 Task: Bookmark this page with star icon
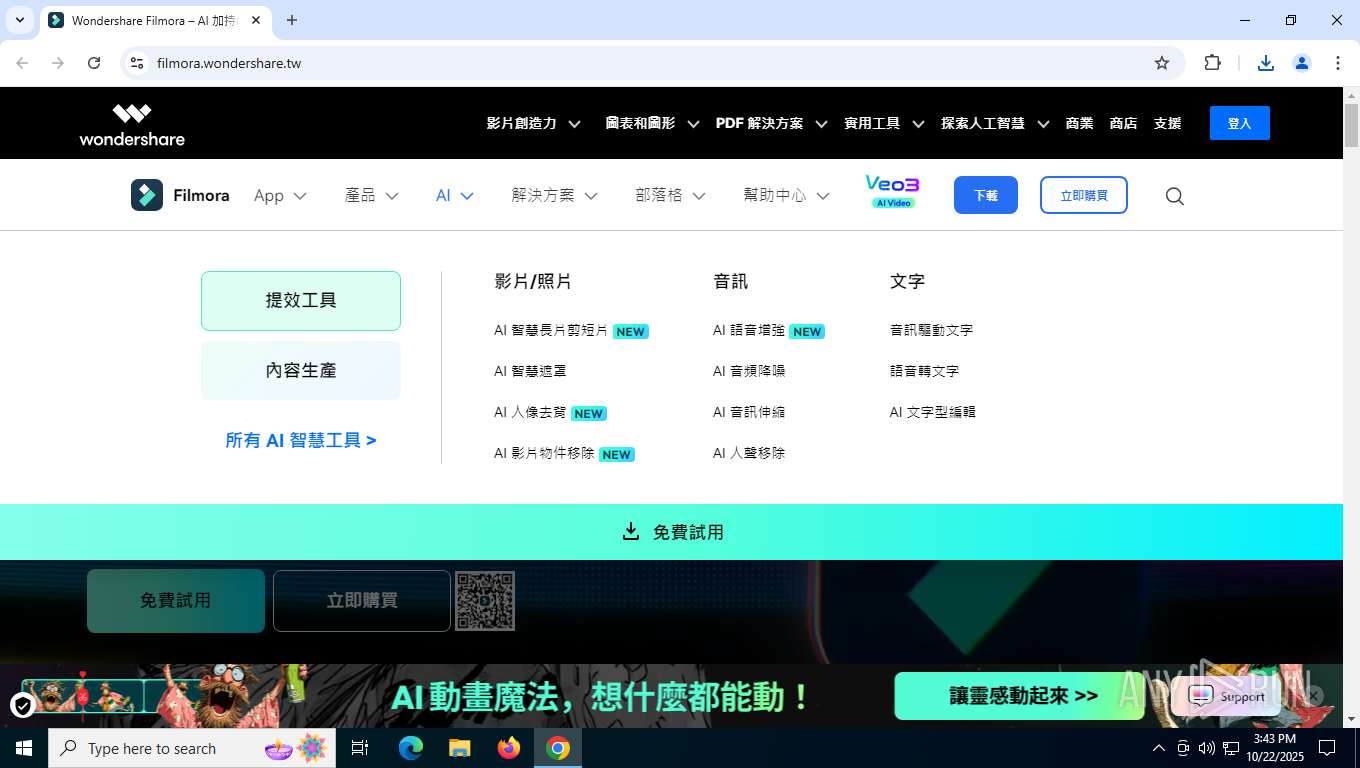click(1162, 63)
